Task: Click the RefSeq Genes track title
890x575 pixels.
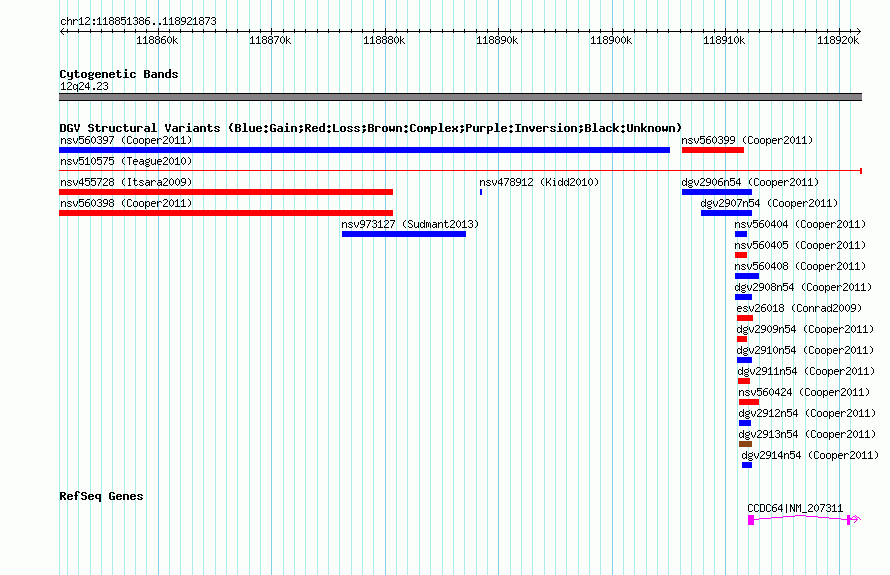Action: pos(101,496)
